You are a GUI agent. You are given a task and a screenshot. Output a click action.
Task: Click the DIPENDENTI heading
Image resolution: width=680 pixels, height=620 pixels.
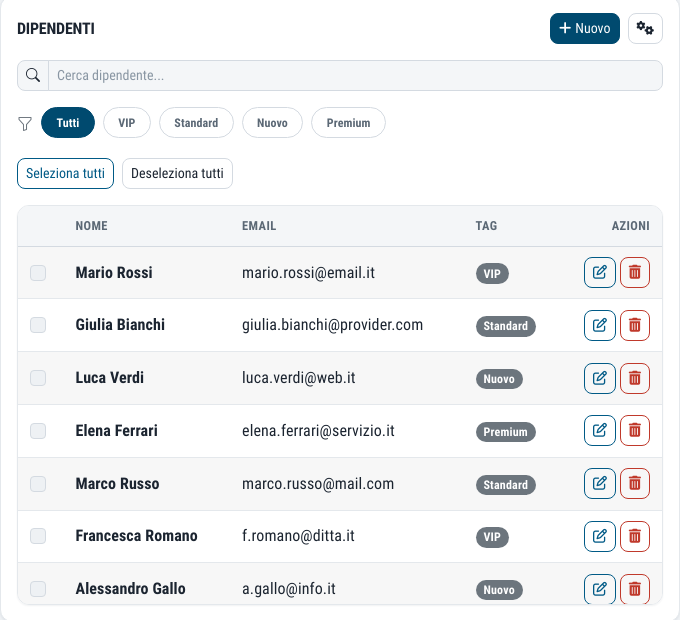click(56, 29)
